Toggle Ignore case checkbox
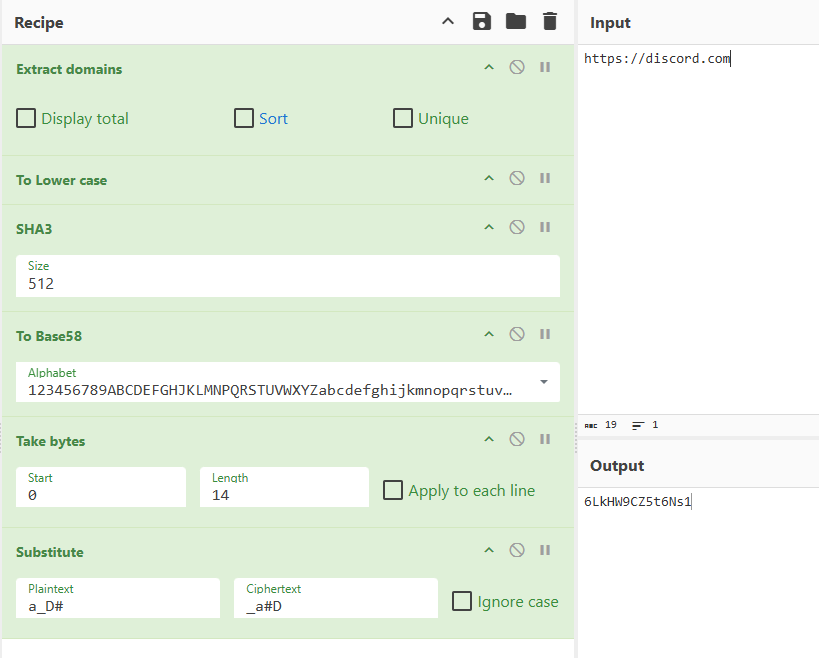Screen dimensions: 819x658 (x=462, y=601)
